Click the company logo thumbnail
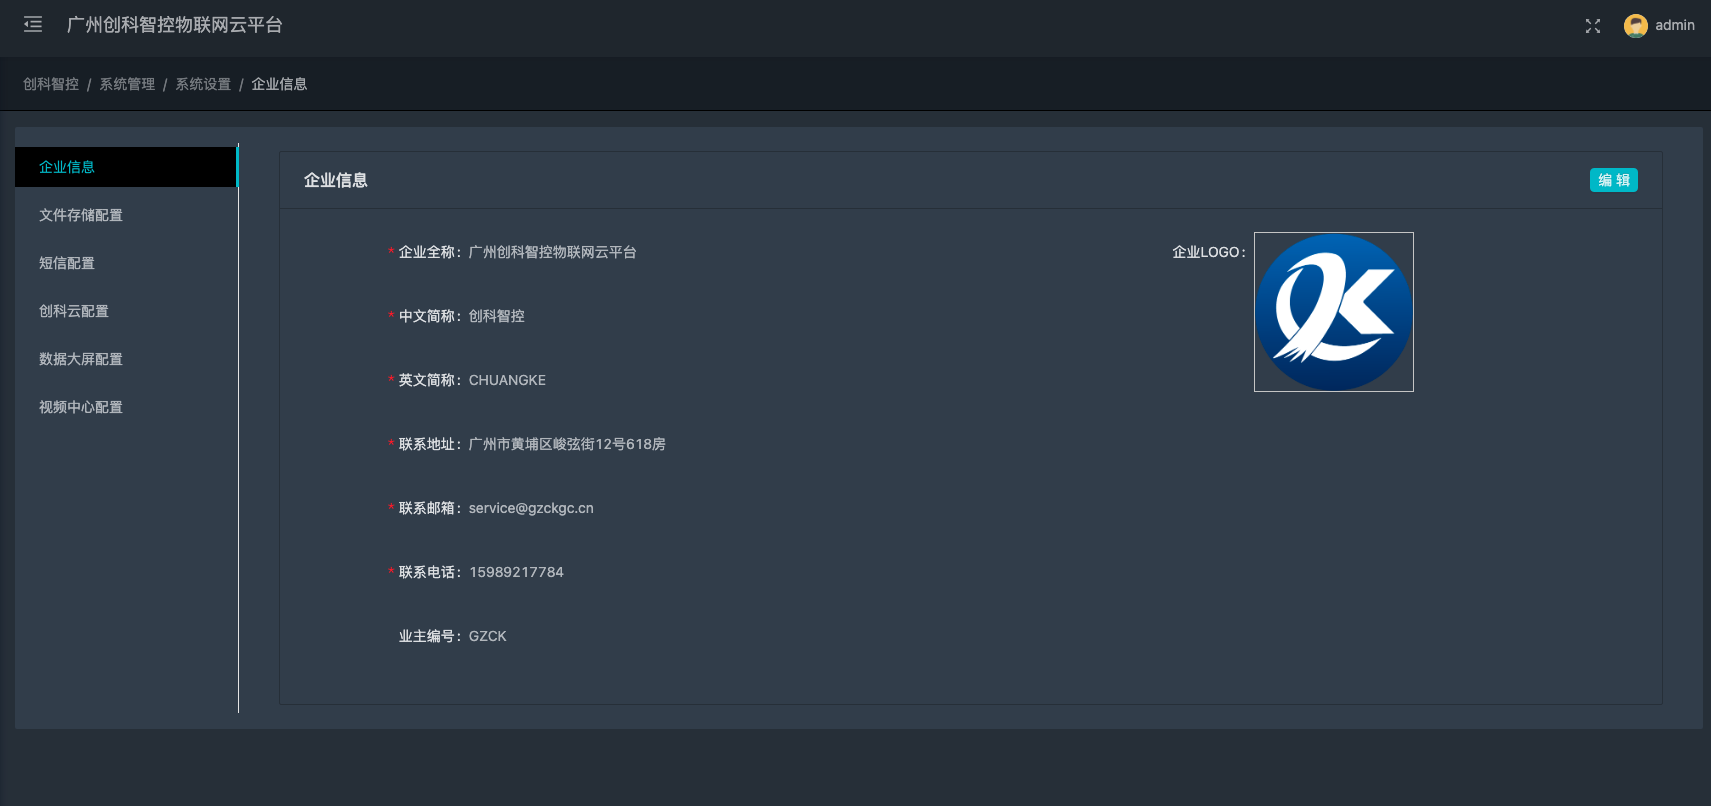 [x=1333, y=312]
